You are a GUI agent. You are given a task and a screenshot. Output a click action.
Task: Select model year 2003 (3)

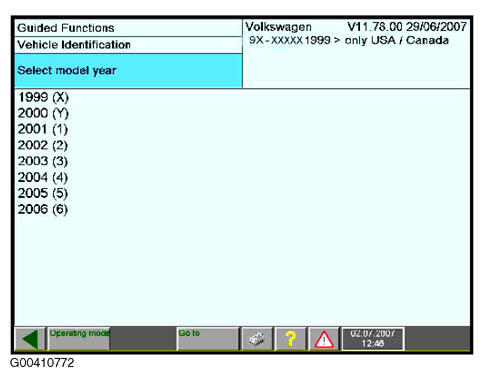click(43, 161)
